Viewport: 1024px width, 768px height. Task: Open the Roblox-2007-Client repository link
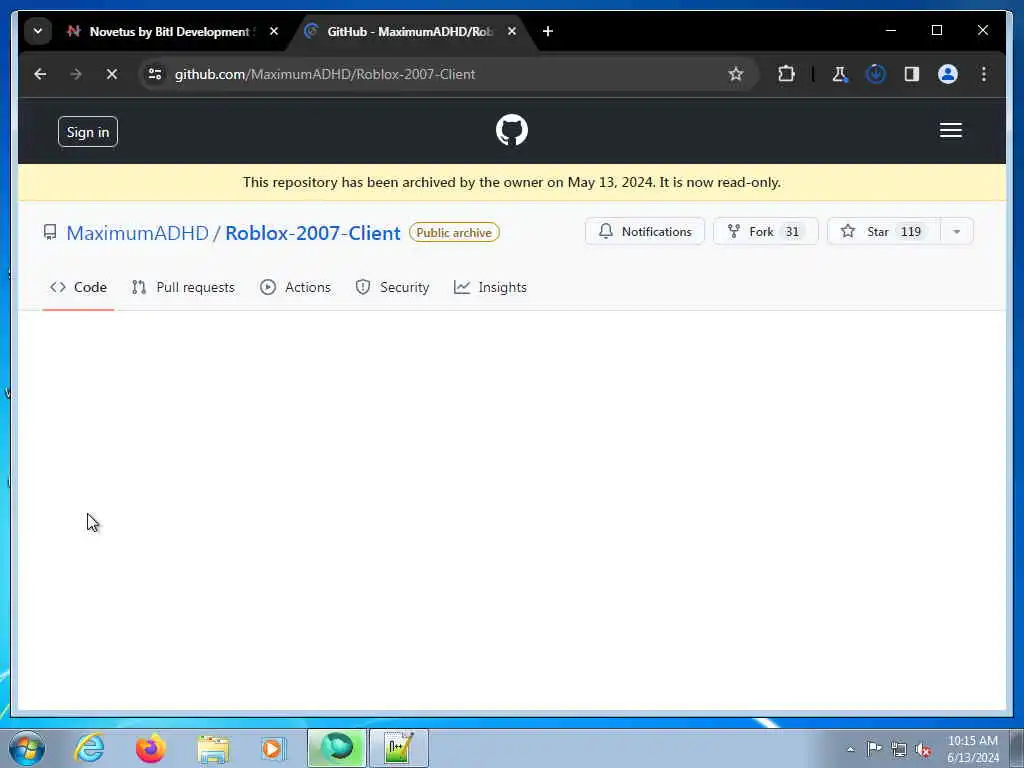click(313, 233)
